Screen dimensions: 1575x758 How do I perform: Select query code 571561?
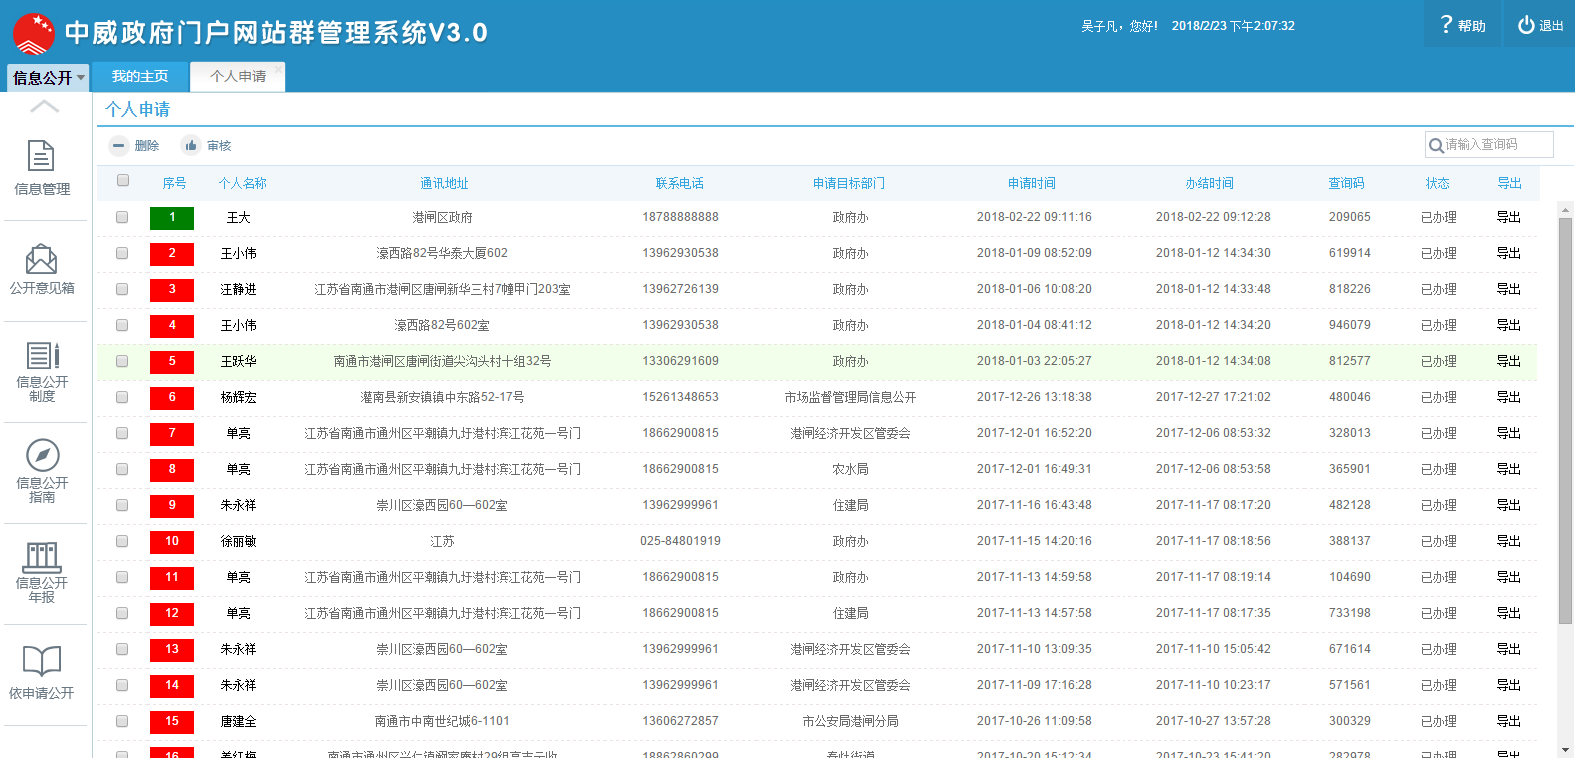click(x=1349, y=685)
